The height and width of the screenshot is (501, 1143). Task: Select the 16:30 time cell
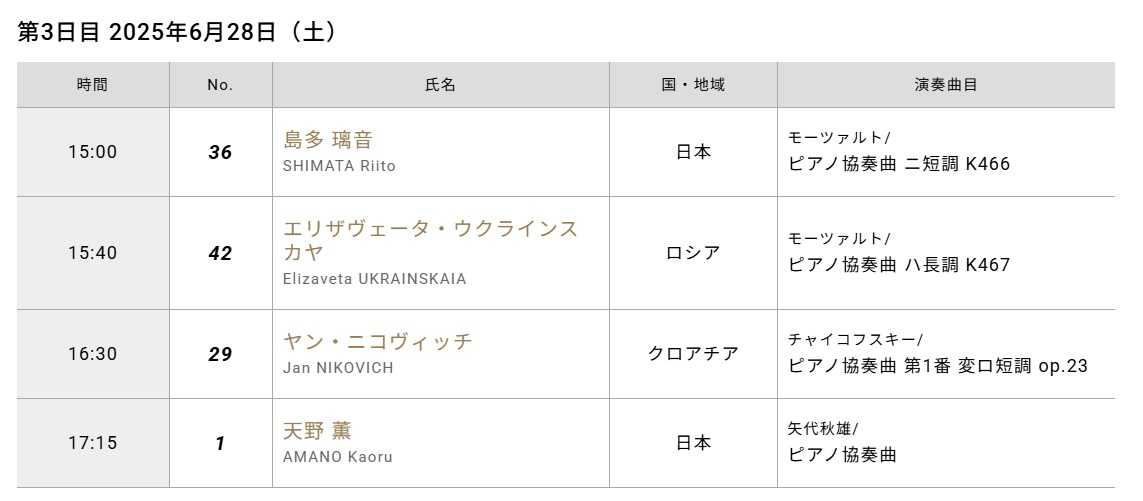coord(92,354)
